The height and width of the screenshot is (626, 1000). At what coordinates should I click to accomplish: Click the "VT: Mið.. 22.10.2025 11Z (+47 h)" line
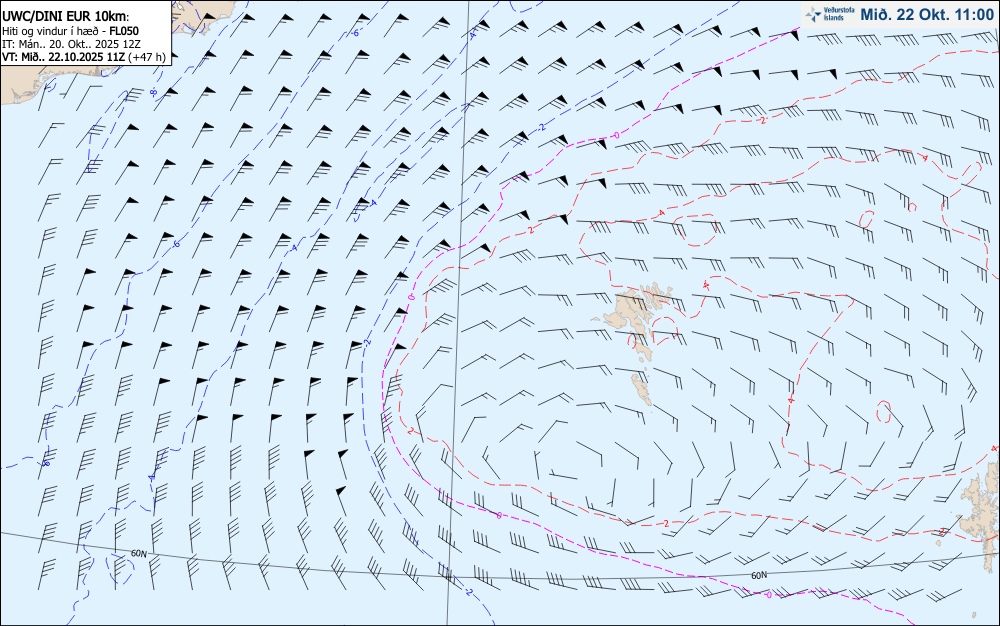[84, 57]
